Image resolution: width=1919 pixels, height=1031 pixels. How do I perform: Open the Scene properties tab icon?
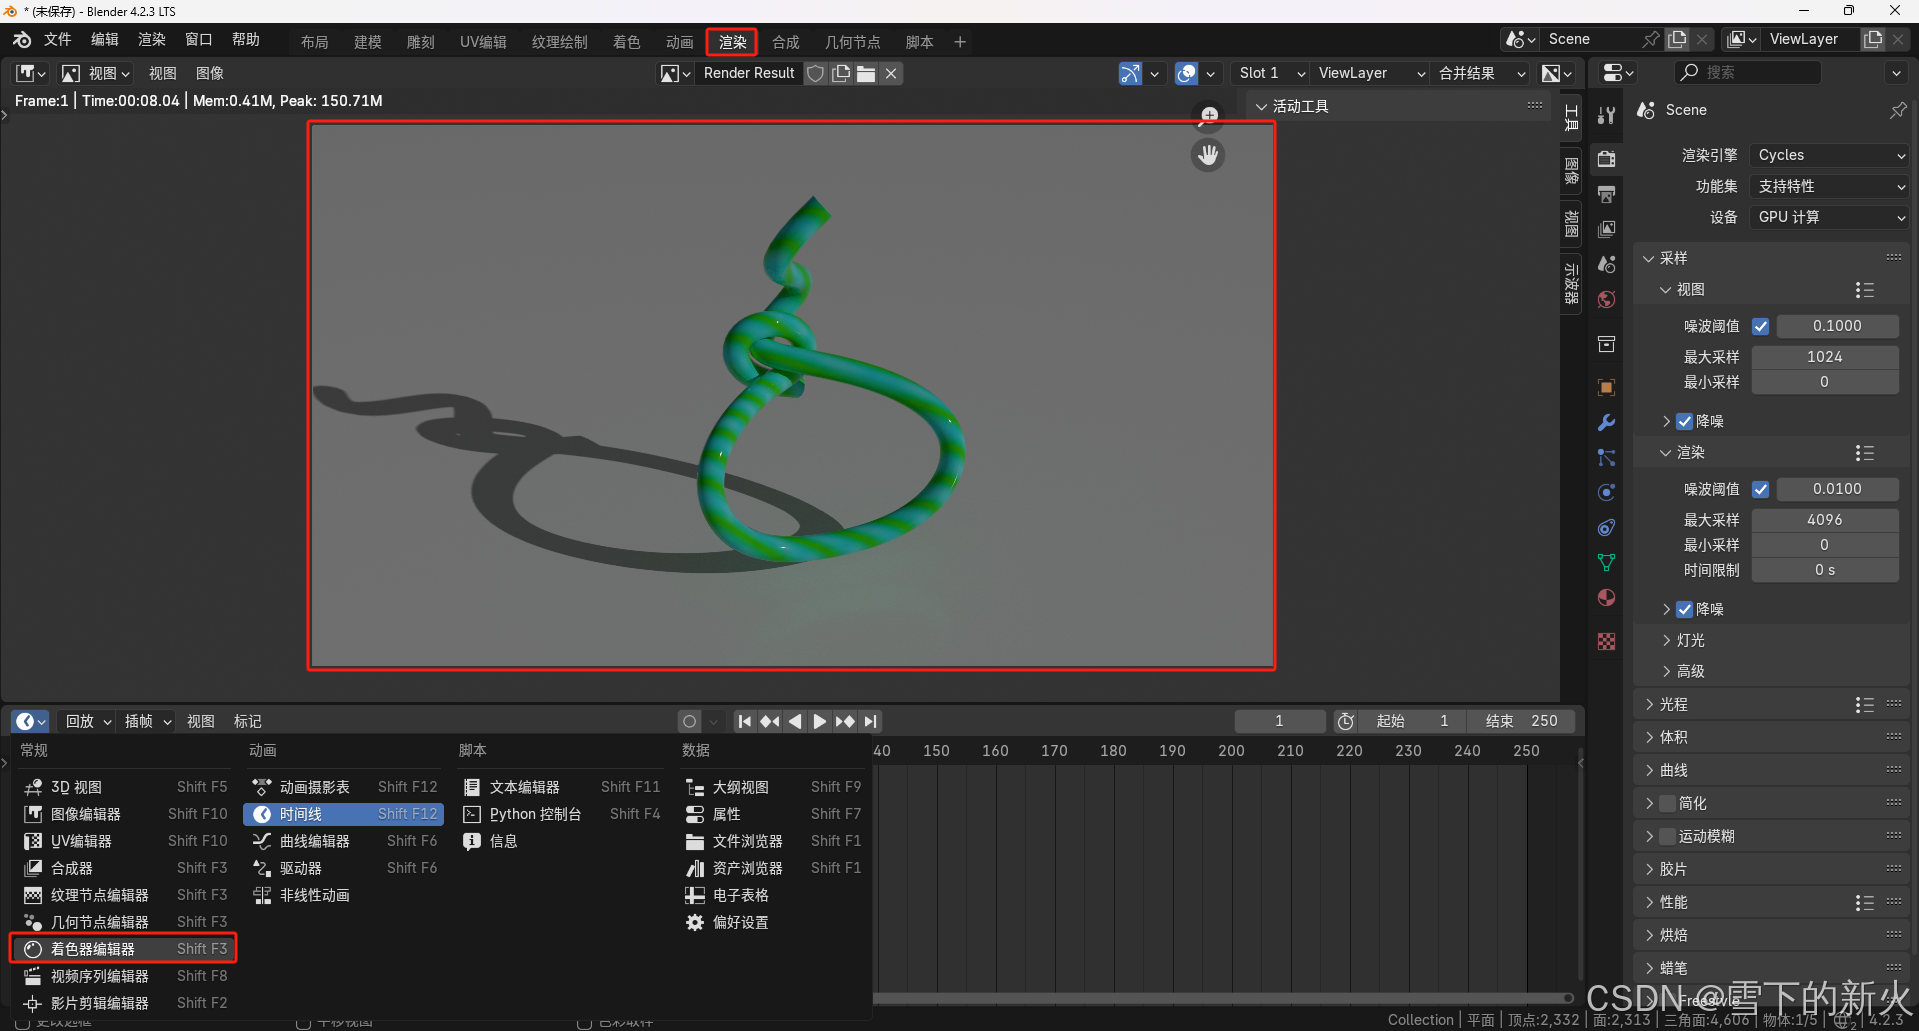1606,264
